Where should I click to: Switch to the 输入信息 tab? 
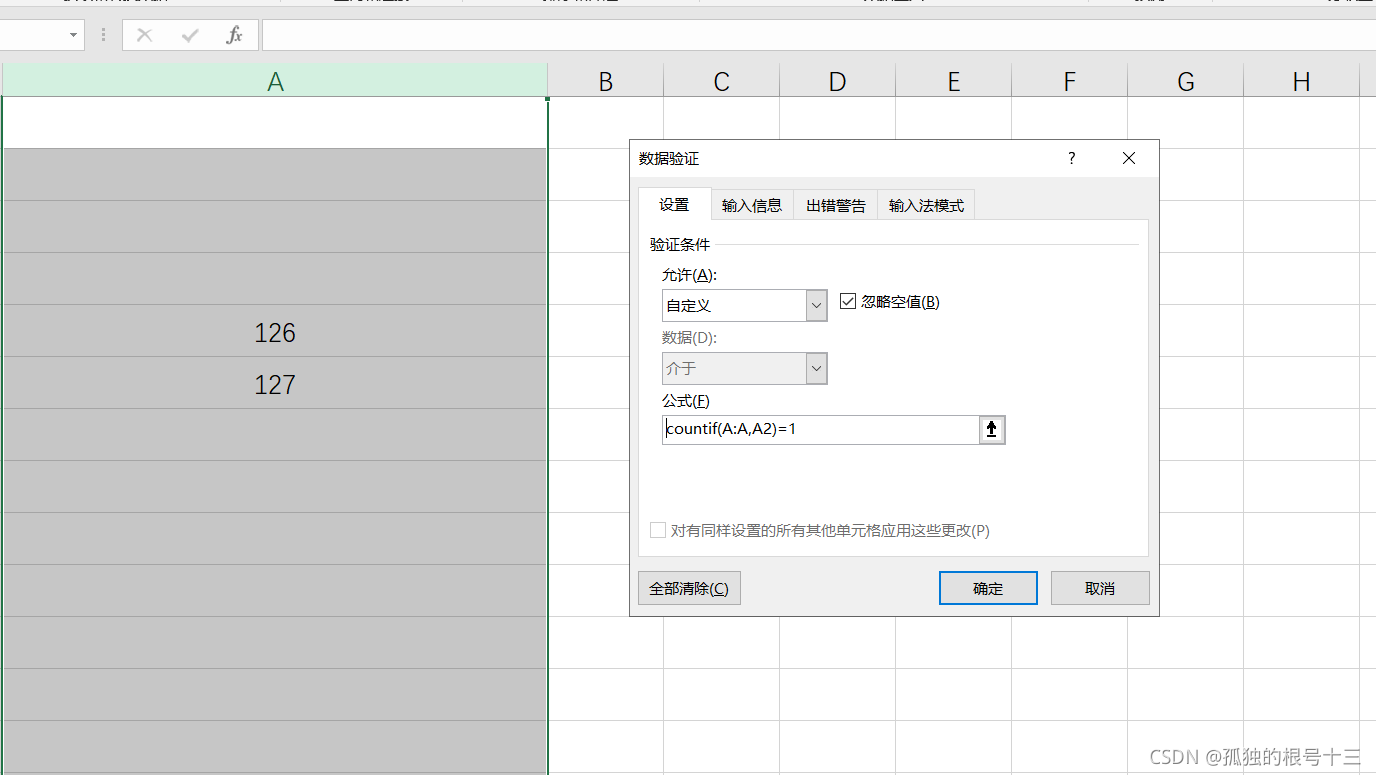tap(752, 205)
